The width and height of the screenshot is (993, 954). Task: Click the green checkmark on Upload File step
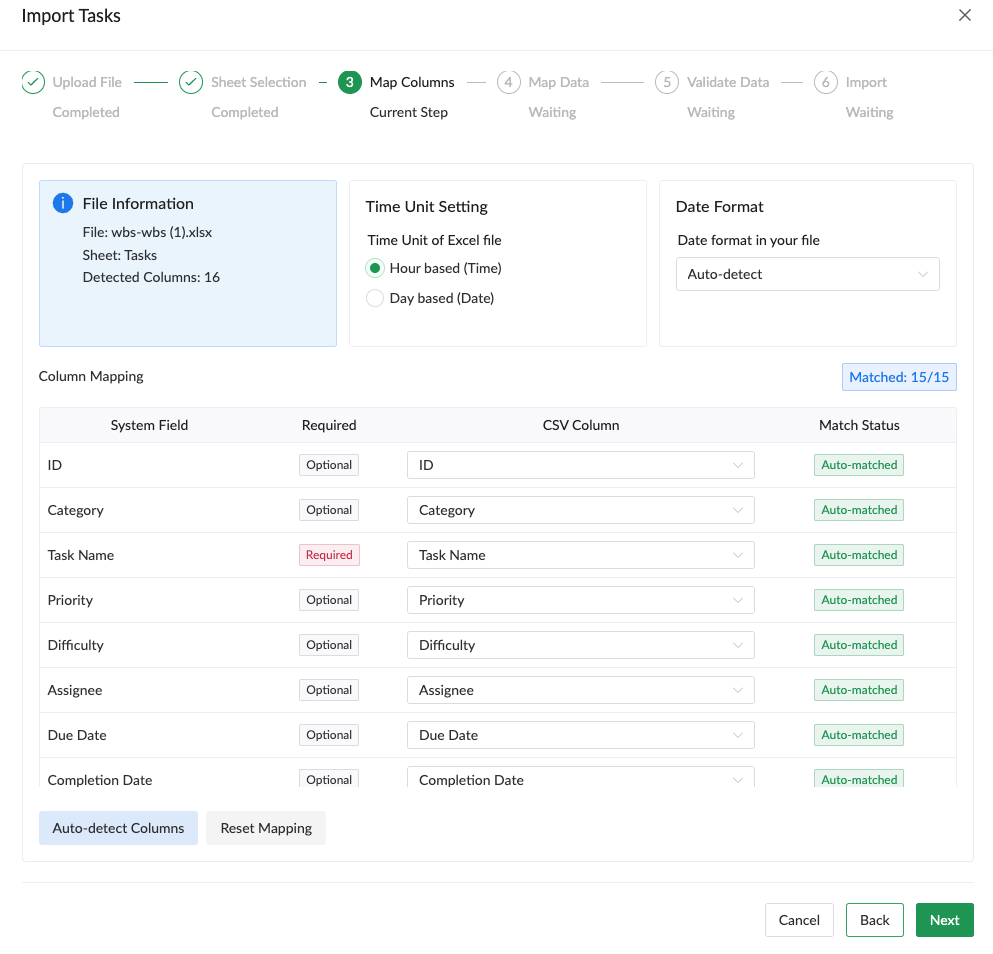point(33,82)
